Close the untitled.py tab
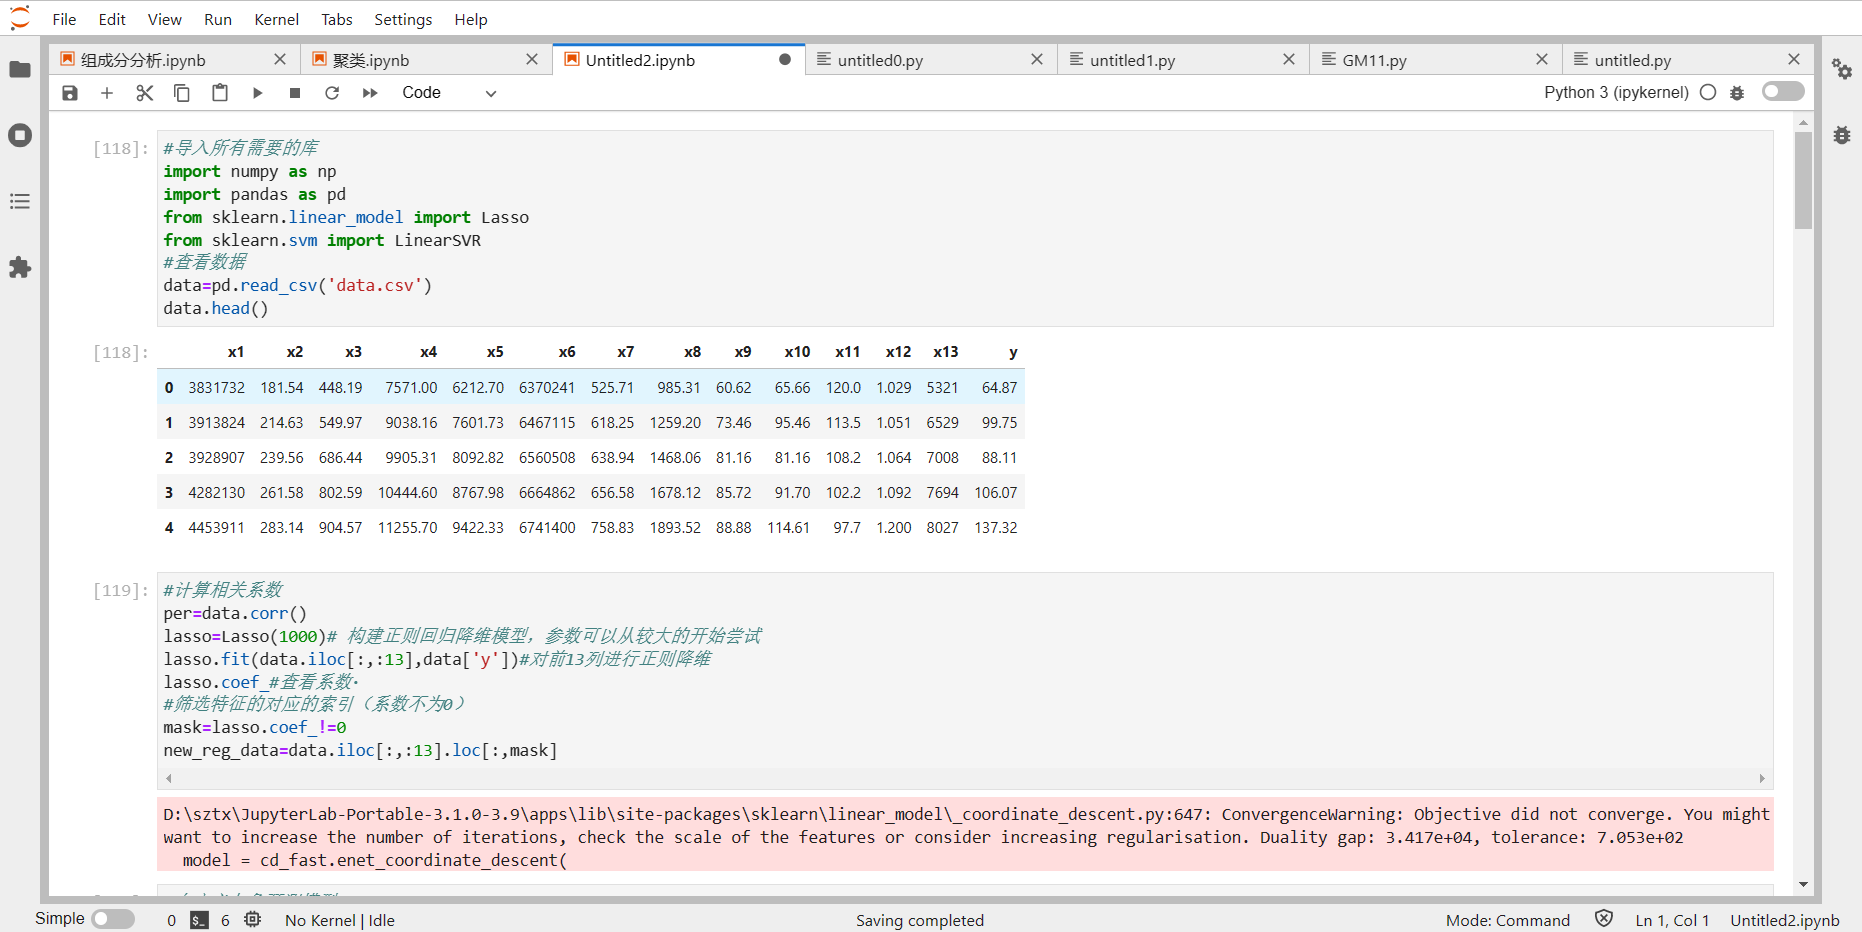This screenshot has width=1862, height=932. [1794, 60]
